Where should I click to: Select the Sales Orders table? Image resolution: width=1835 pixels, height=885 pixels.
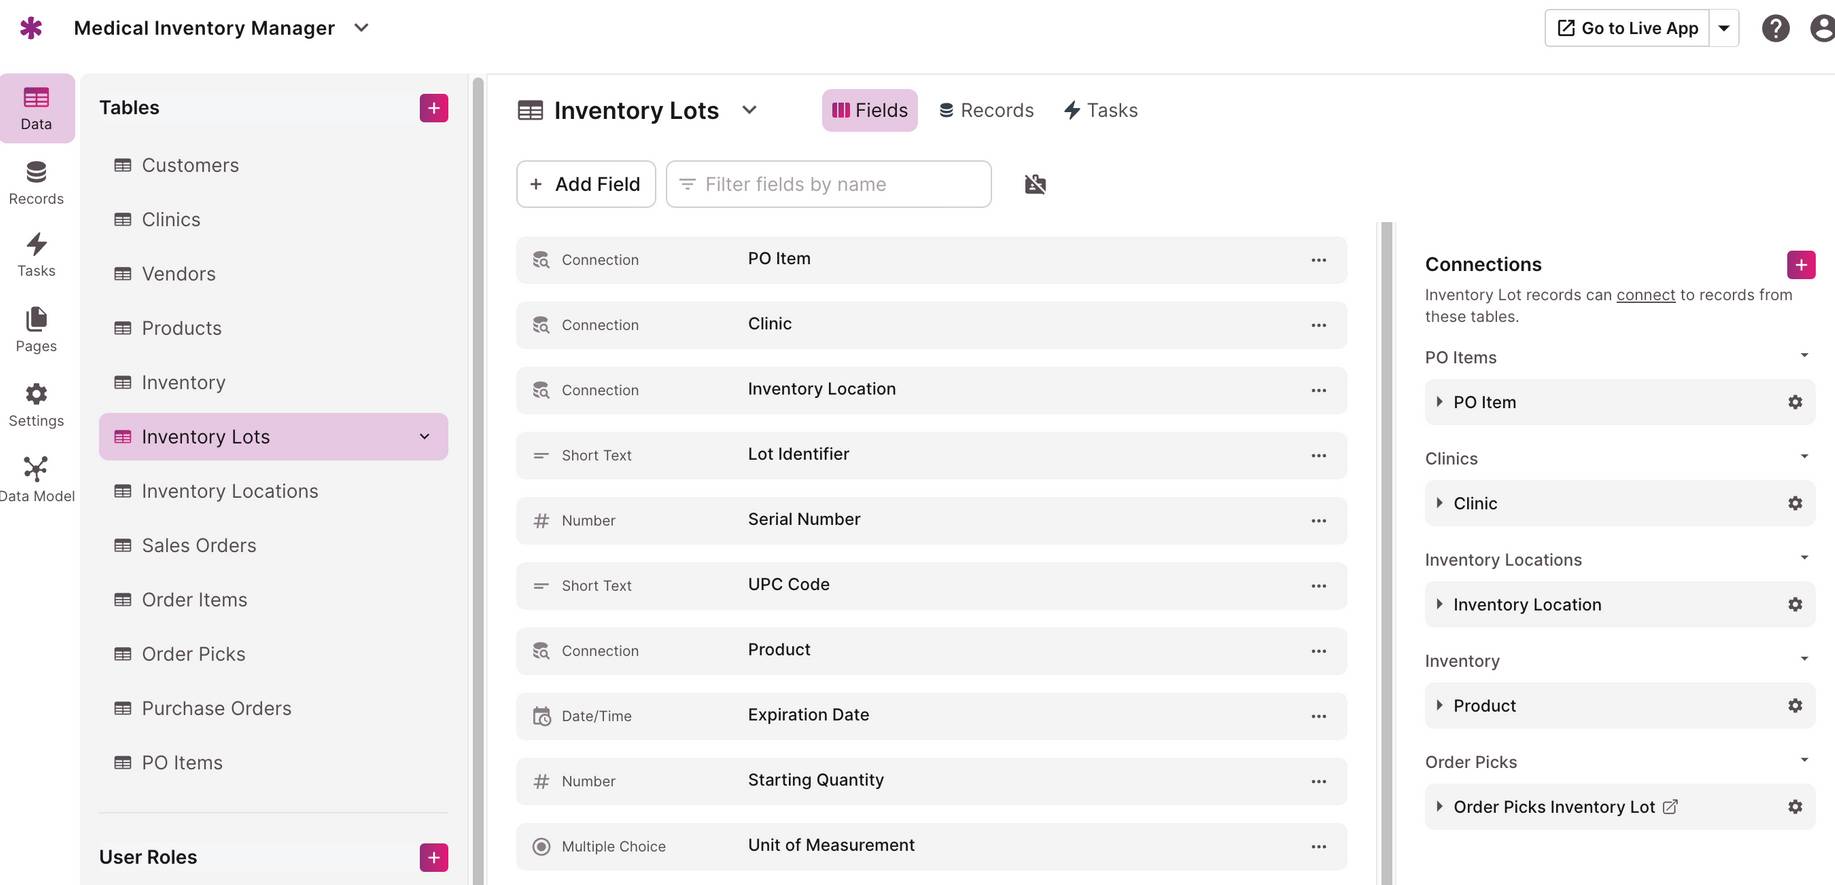click(273, 545)
